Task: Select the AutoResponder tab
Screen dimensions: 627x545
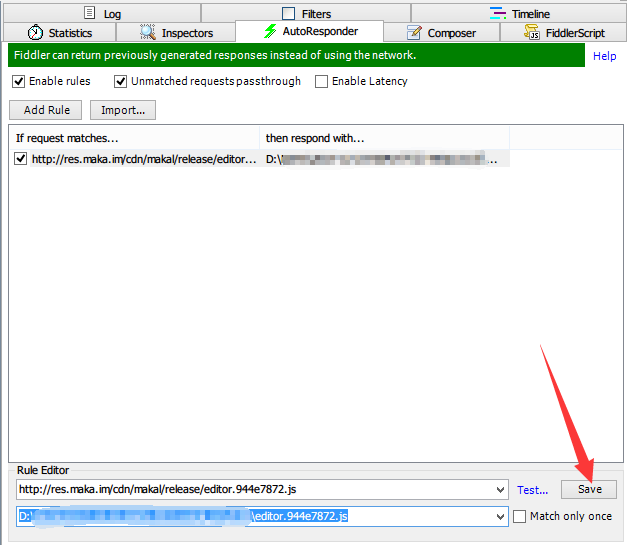Action: point(310,31)
